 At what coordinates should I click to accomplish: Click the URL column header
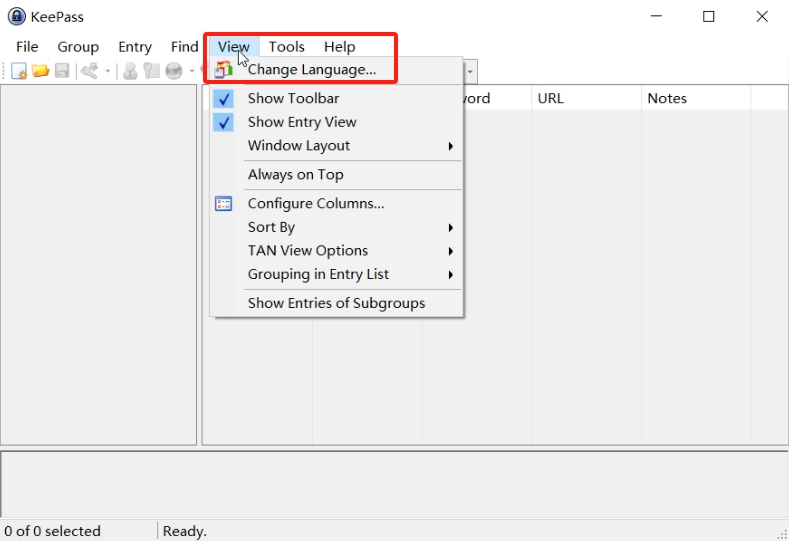click(x=586, y=98)
